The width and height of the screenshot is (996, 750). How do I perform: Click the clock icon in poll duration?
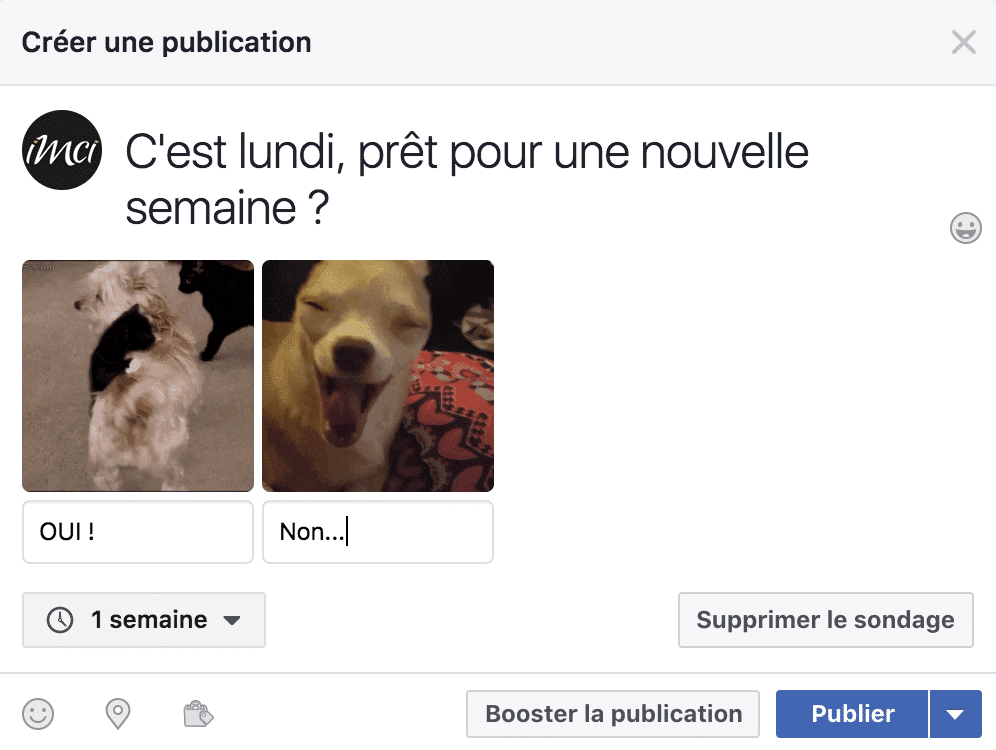(60, 620)
